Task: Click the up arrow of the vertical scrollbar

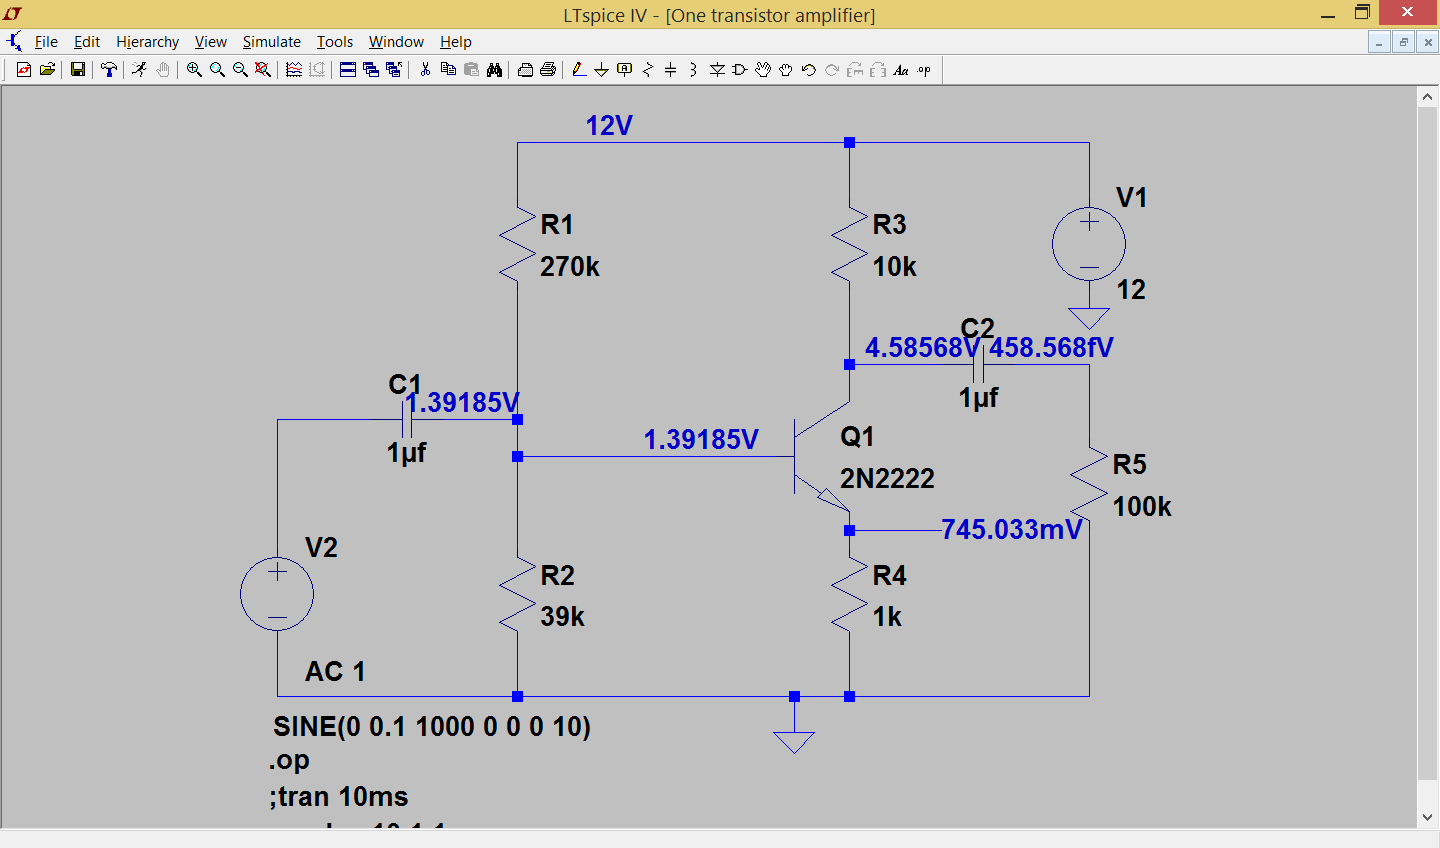Action: pos(1427,97)
